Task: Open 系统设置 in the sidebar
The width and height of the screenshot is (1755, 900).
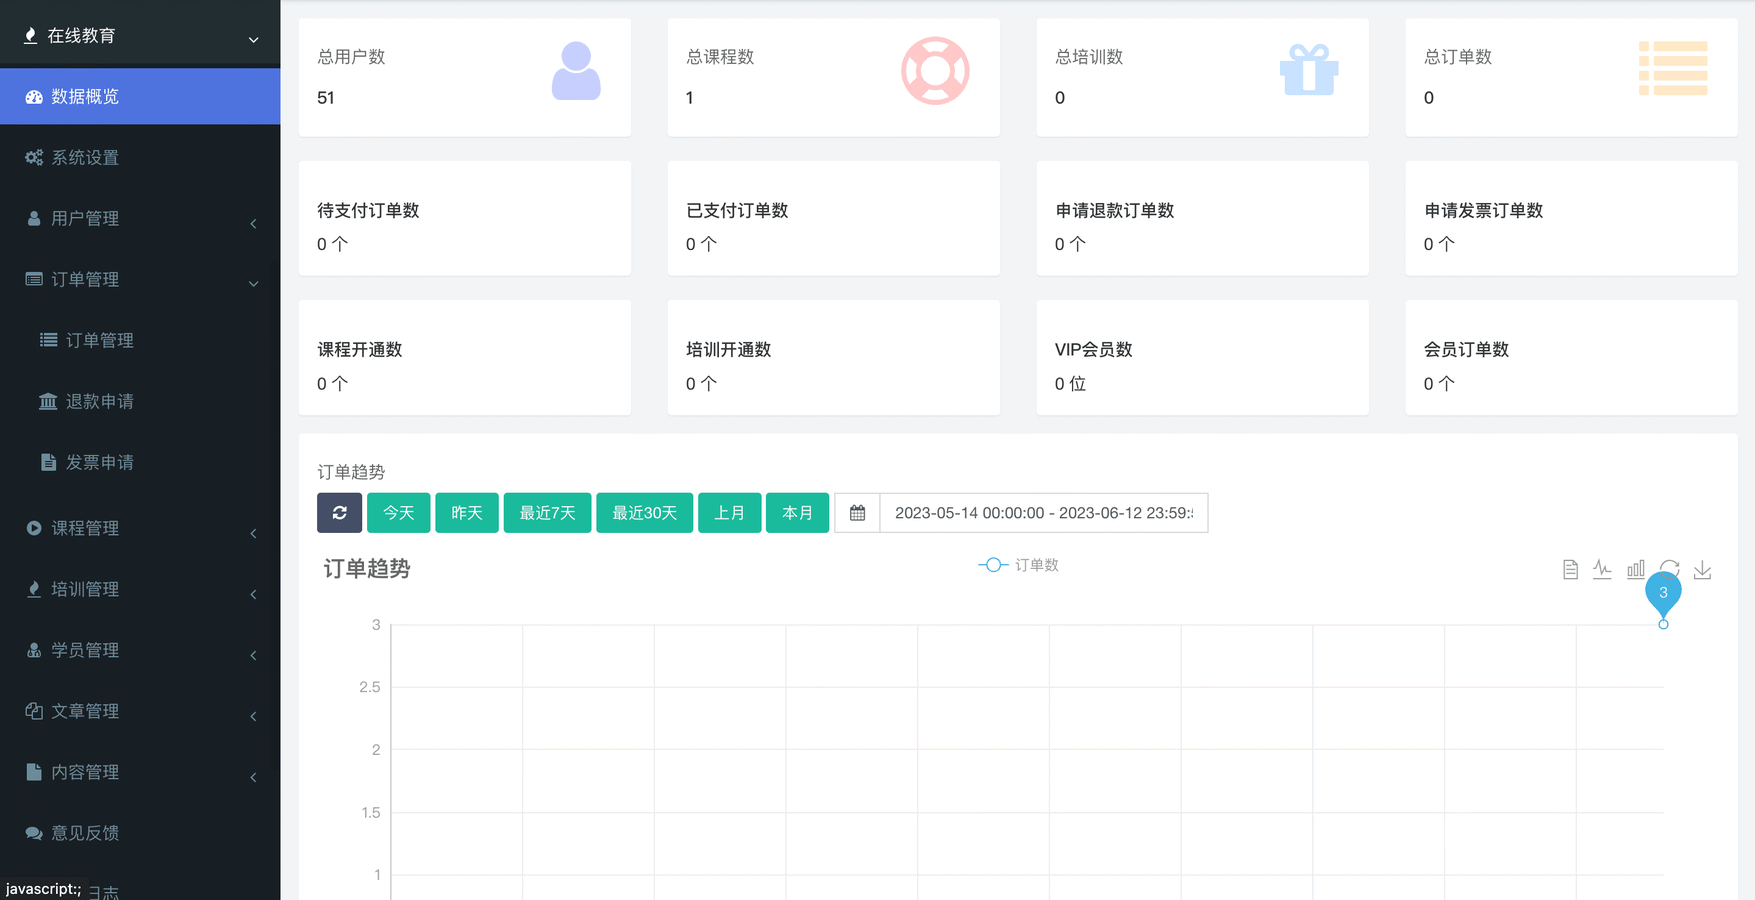Action: (85, 158)
